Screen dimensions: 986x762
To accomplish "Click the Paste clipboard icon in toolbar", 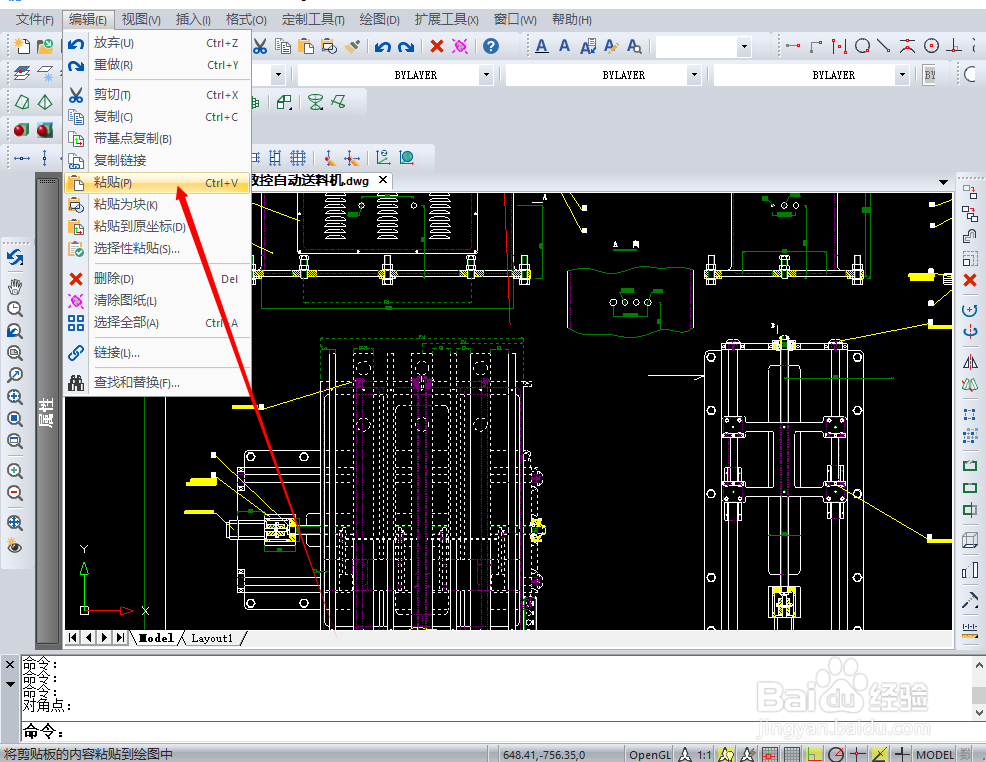I will [x=306, y=46].
